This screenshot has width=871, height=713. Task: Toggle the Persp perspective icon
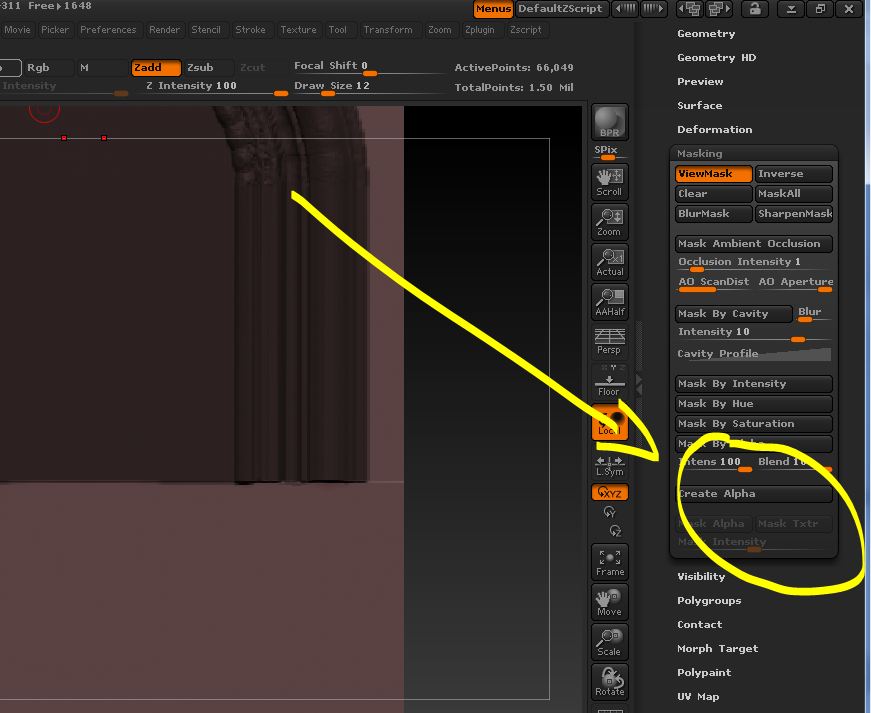pos(610,340)
